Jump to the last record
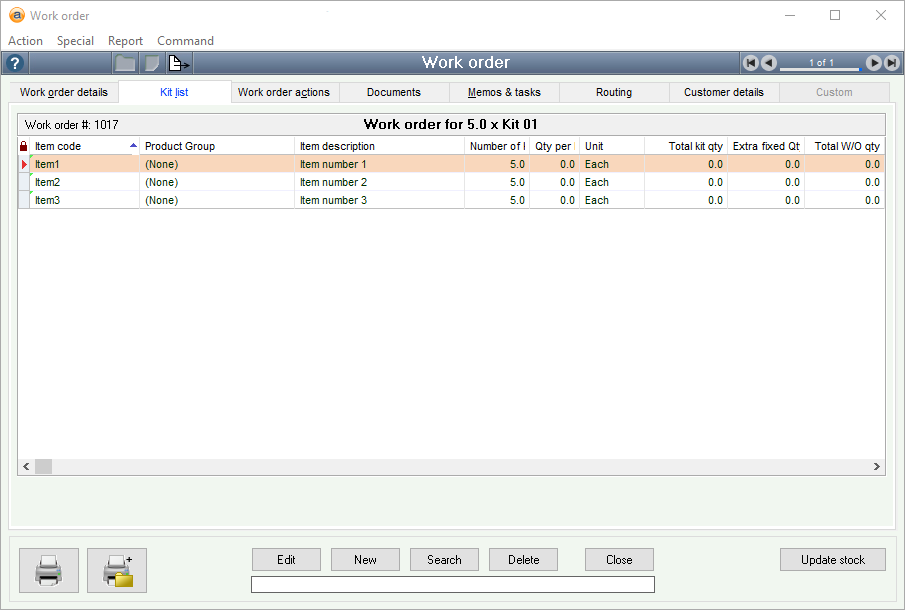 (x=890, y=63)
